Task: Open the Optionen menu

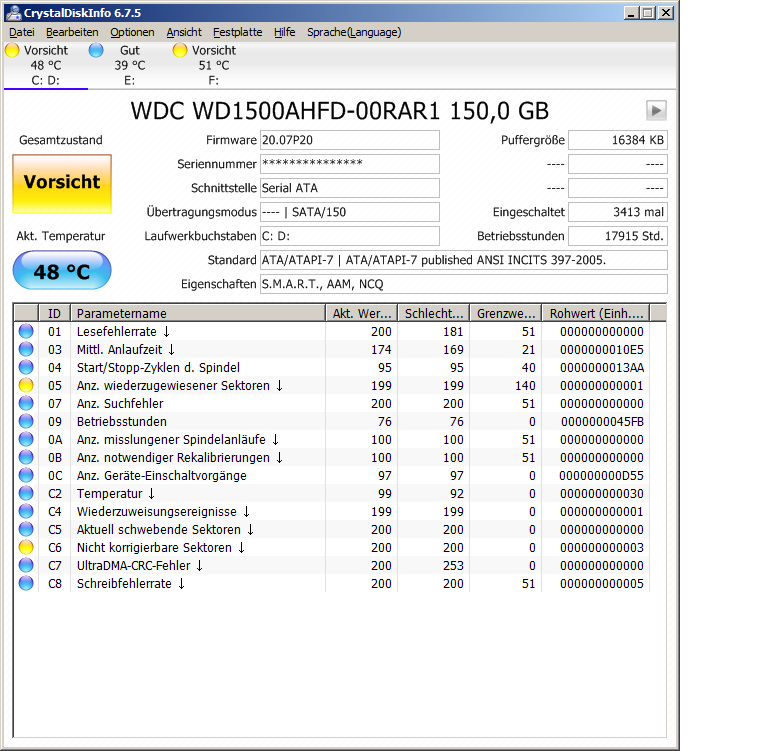Action: (132, 32)
